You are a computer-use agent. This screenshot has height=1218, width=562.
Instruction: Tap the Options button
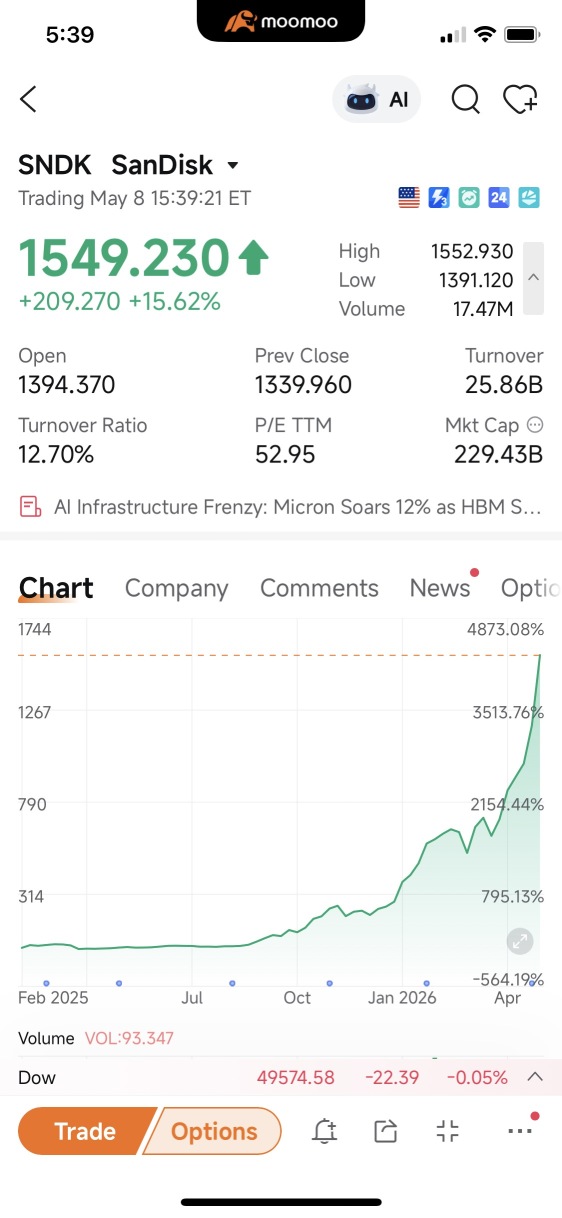pos(214,1131)
